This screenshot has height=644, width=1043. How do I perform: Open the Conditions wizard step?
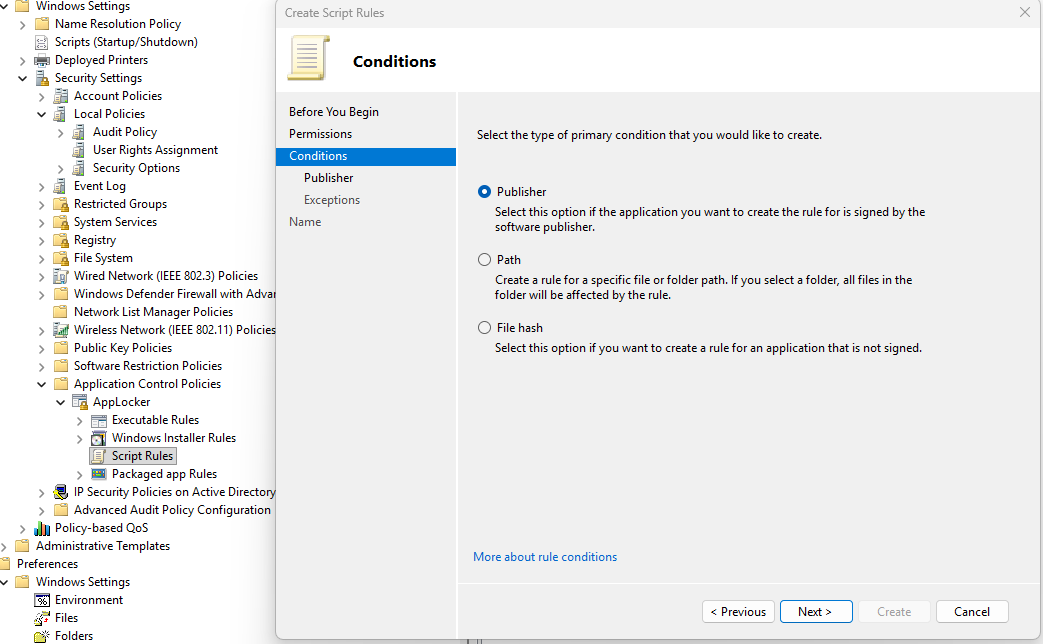pyautogui.click(x=366, y=156)
